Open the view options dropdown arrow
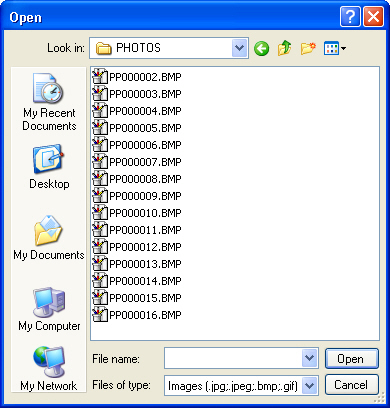The height and width of the screenshot is (408, 390). [344, 49]
